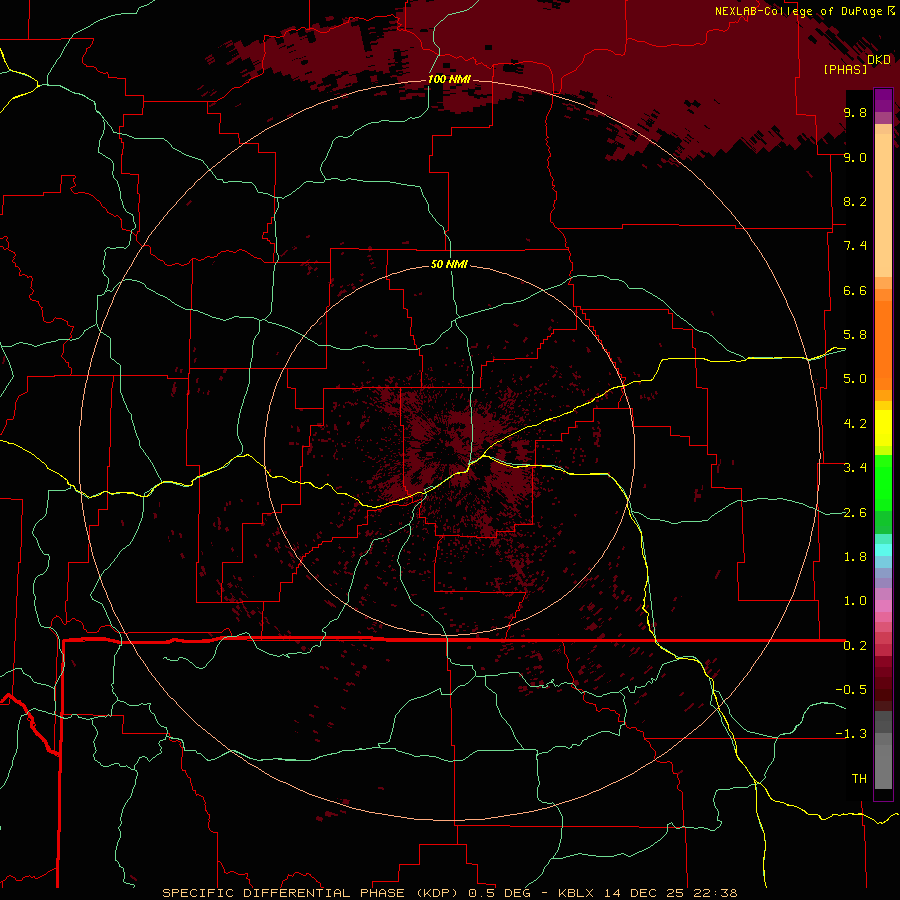Click the bright orange segment of the color bar
The height and width of the screenshot is (900, 900).
point(883,345)
